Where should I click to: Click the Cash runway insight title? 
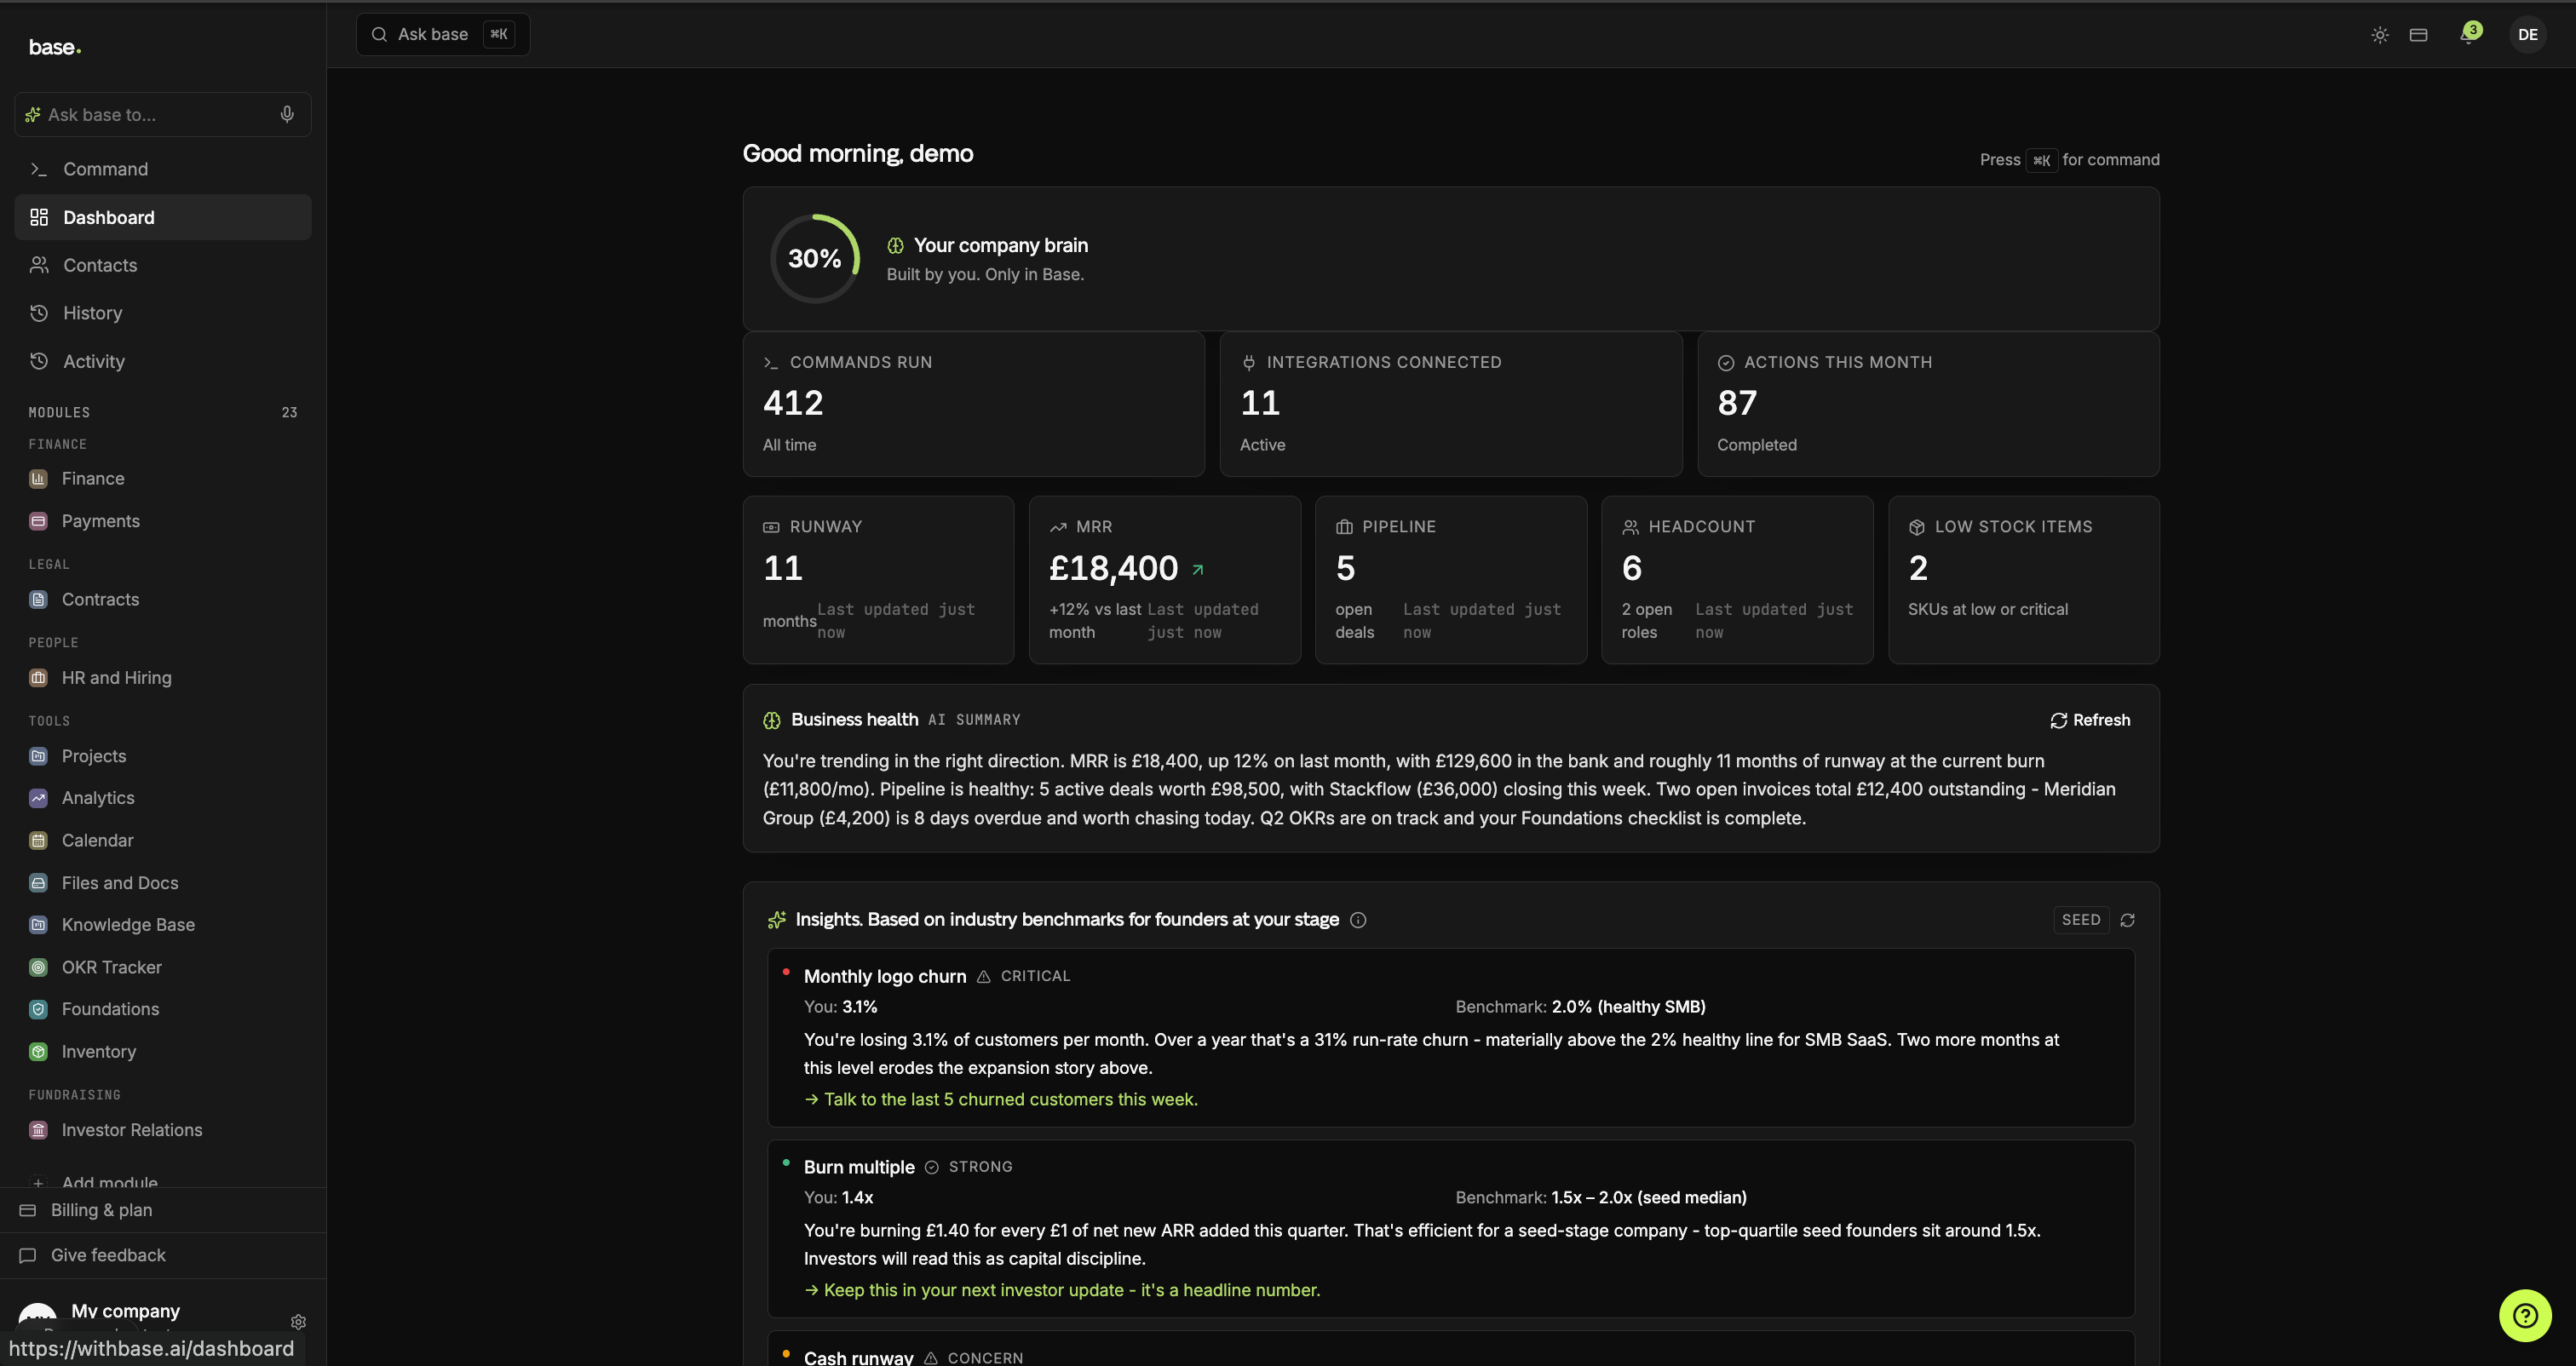point(858,1357)
